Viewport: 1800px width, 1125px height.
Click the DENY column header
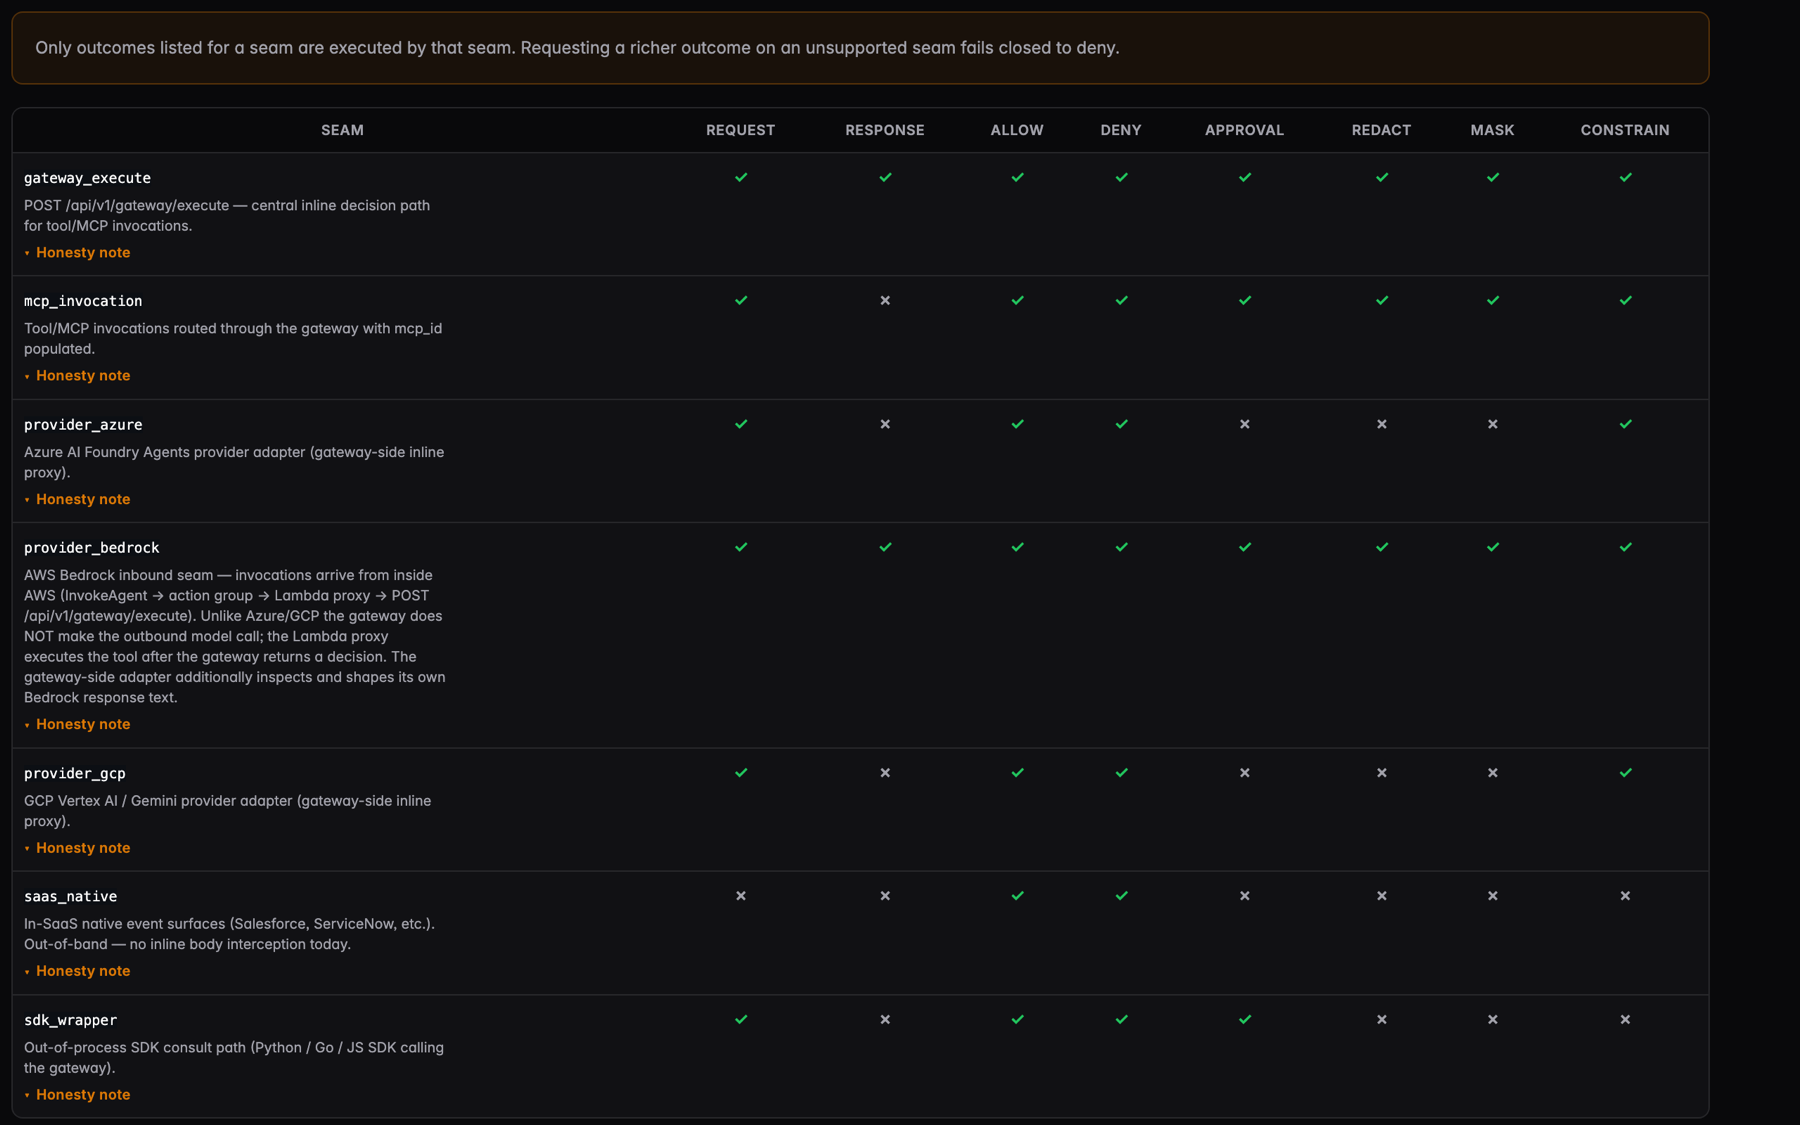(x=1121, y=131)
